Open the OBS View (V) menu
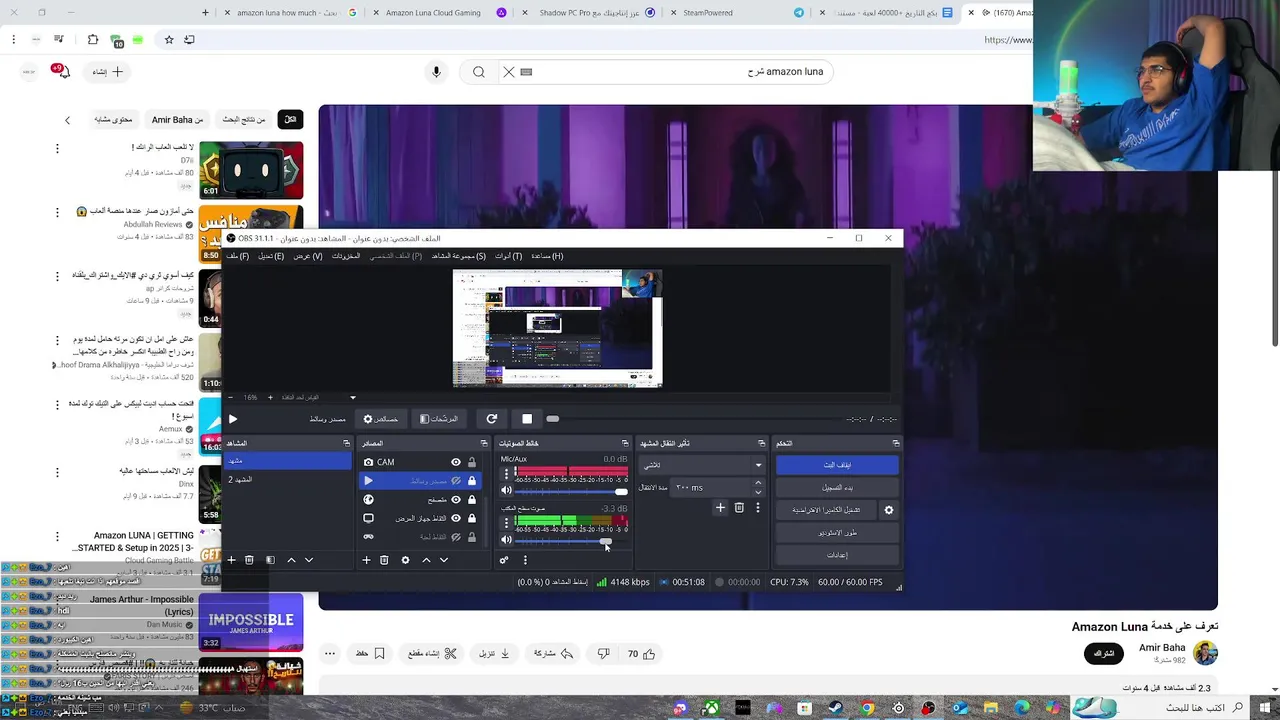Screen dimensions: 1280x720 [308, 256]
